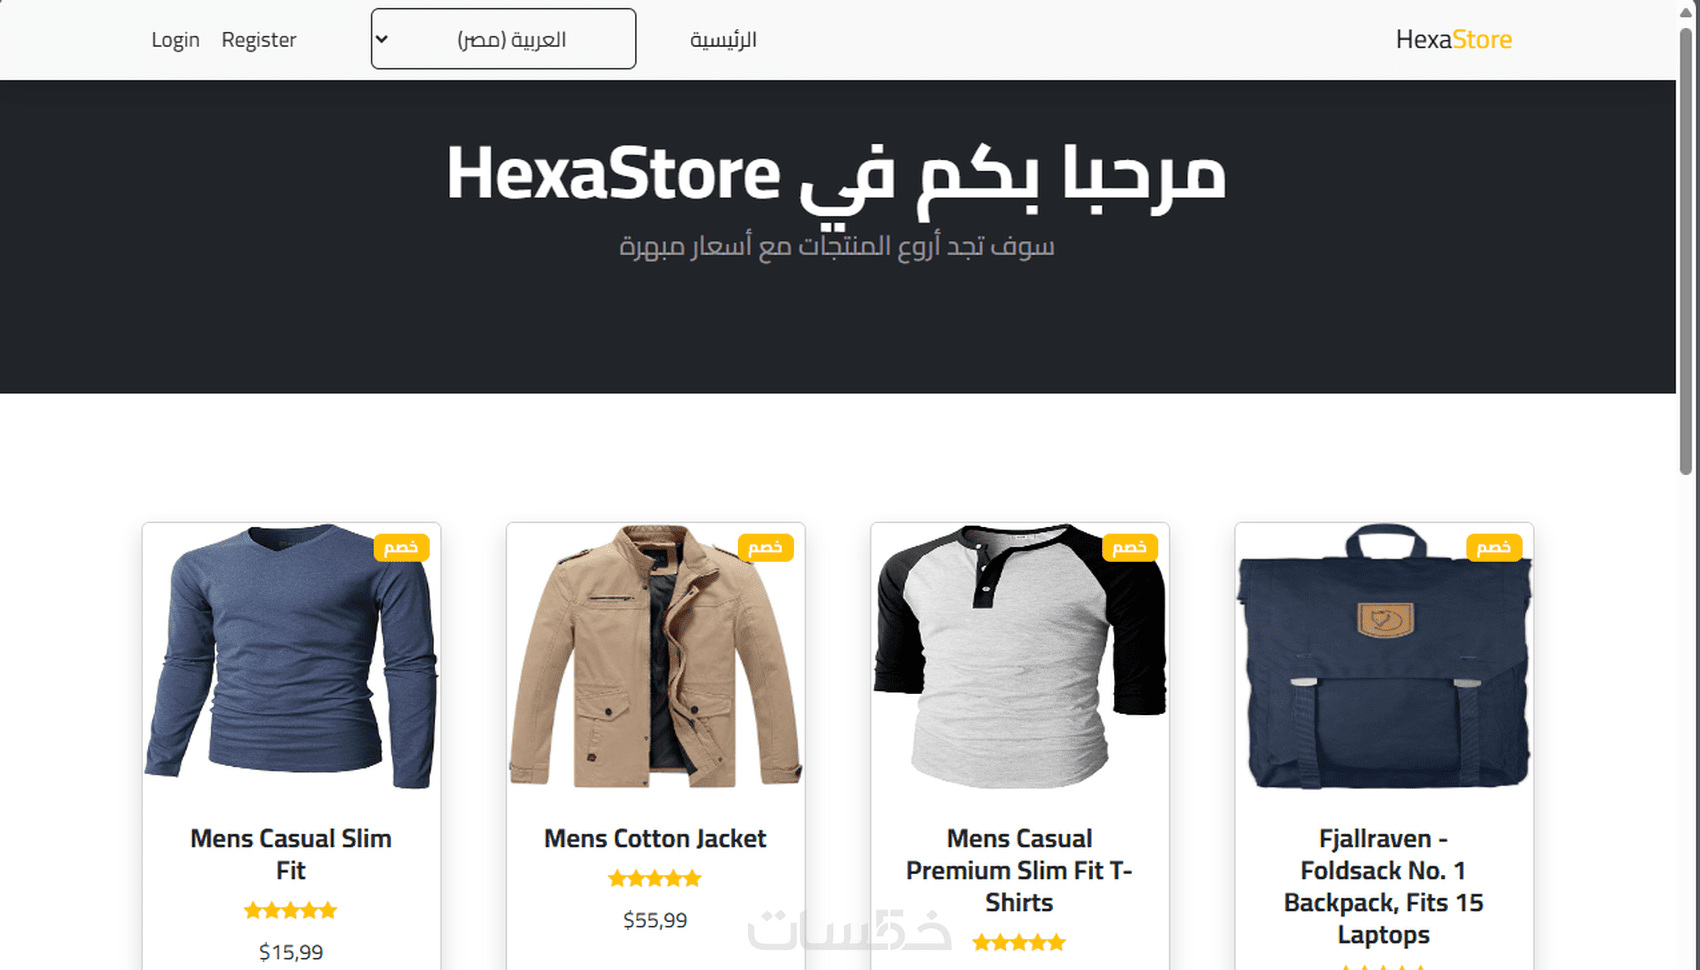This screenshot has height=970, width=1700.
Task: Click the star rating under Premium Slim Fit T-Shirts
Action: 1019,942
